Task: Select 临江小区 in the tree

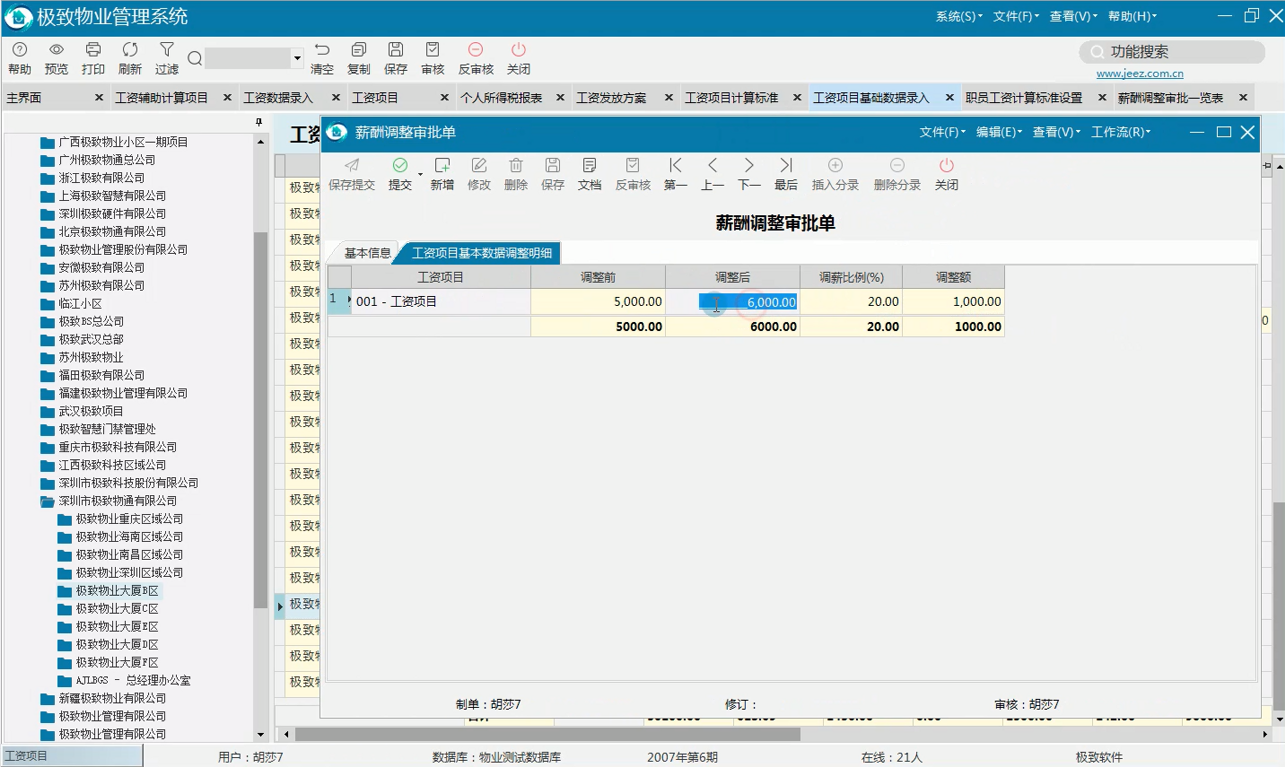Action: point(80,304)
